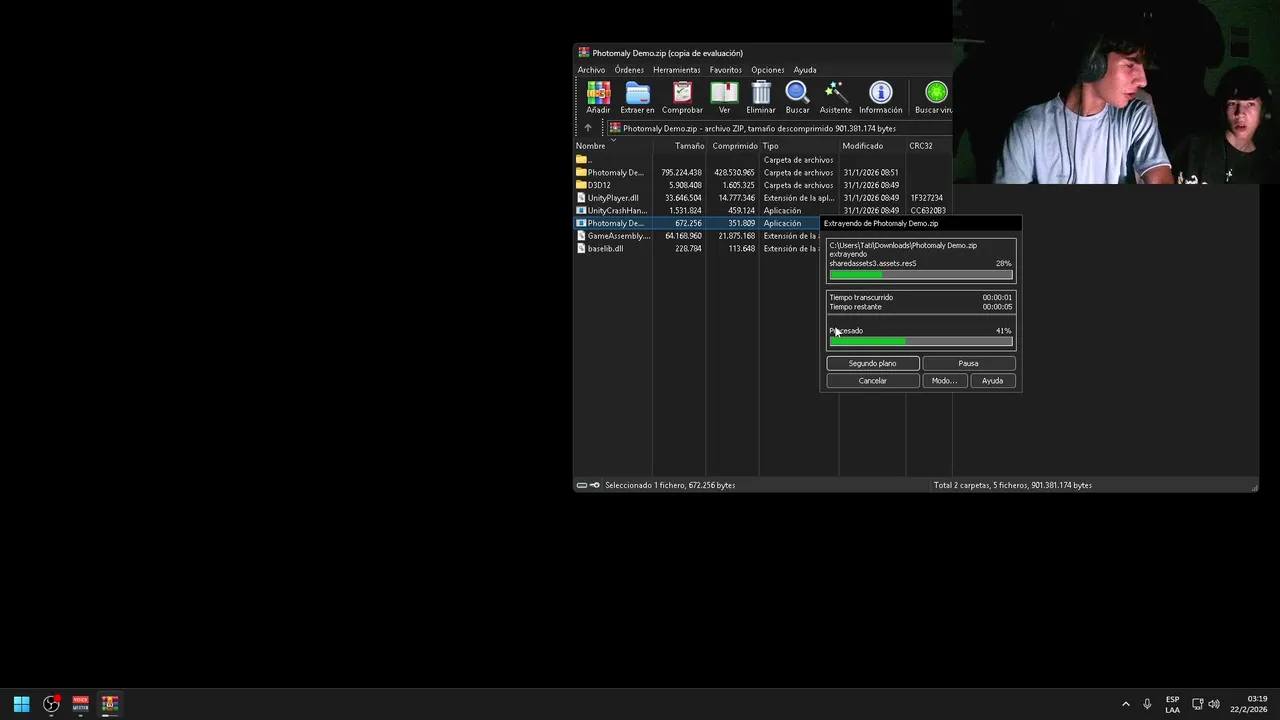
Task: Click the Ayuda button in the extraction dialog
Action: tap(992, 381)
